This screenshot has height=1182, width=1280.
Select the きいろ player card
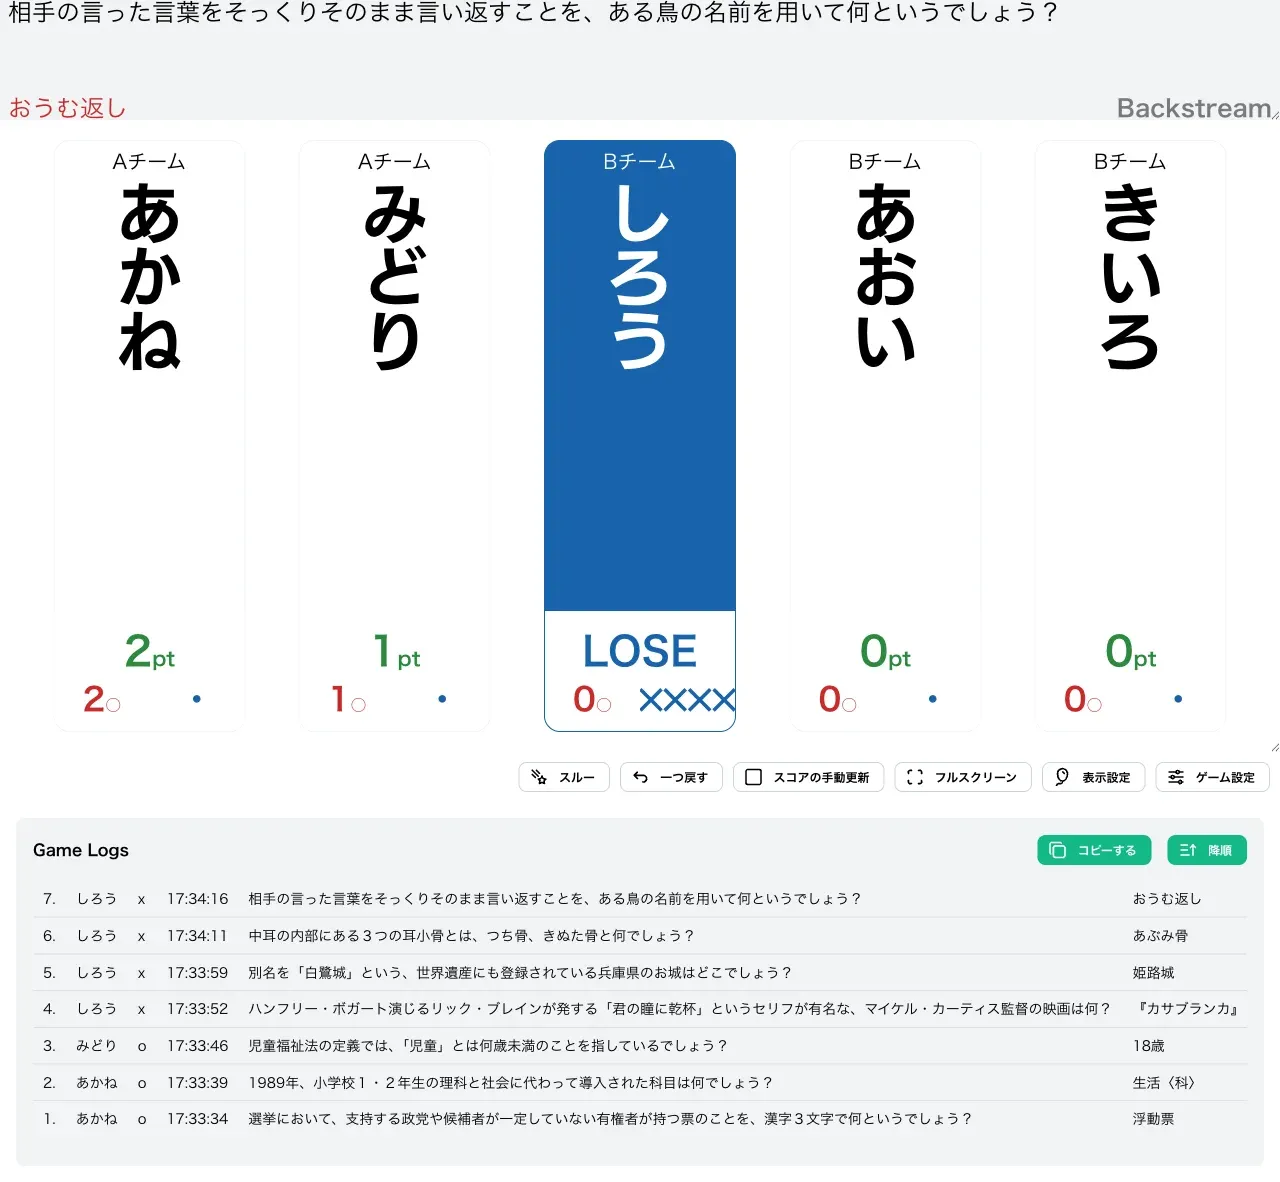(1131, 436)
